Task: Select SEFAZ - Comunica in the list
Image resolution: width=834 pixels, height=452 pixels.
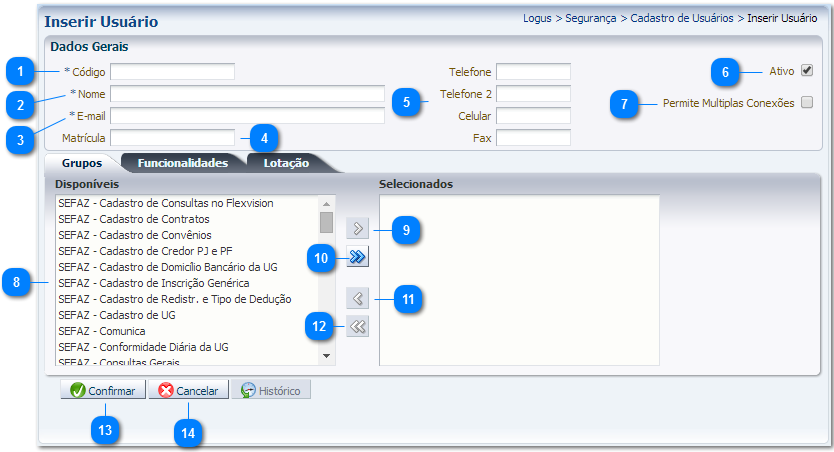Action: (x=102, y=331)
